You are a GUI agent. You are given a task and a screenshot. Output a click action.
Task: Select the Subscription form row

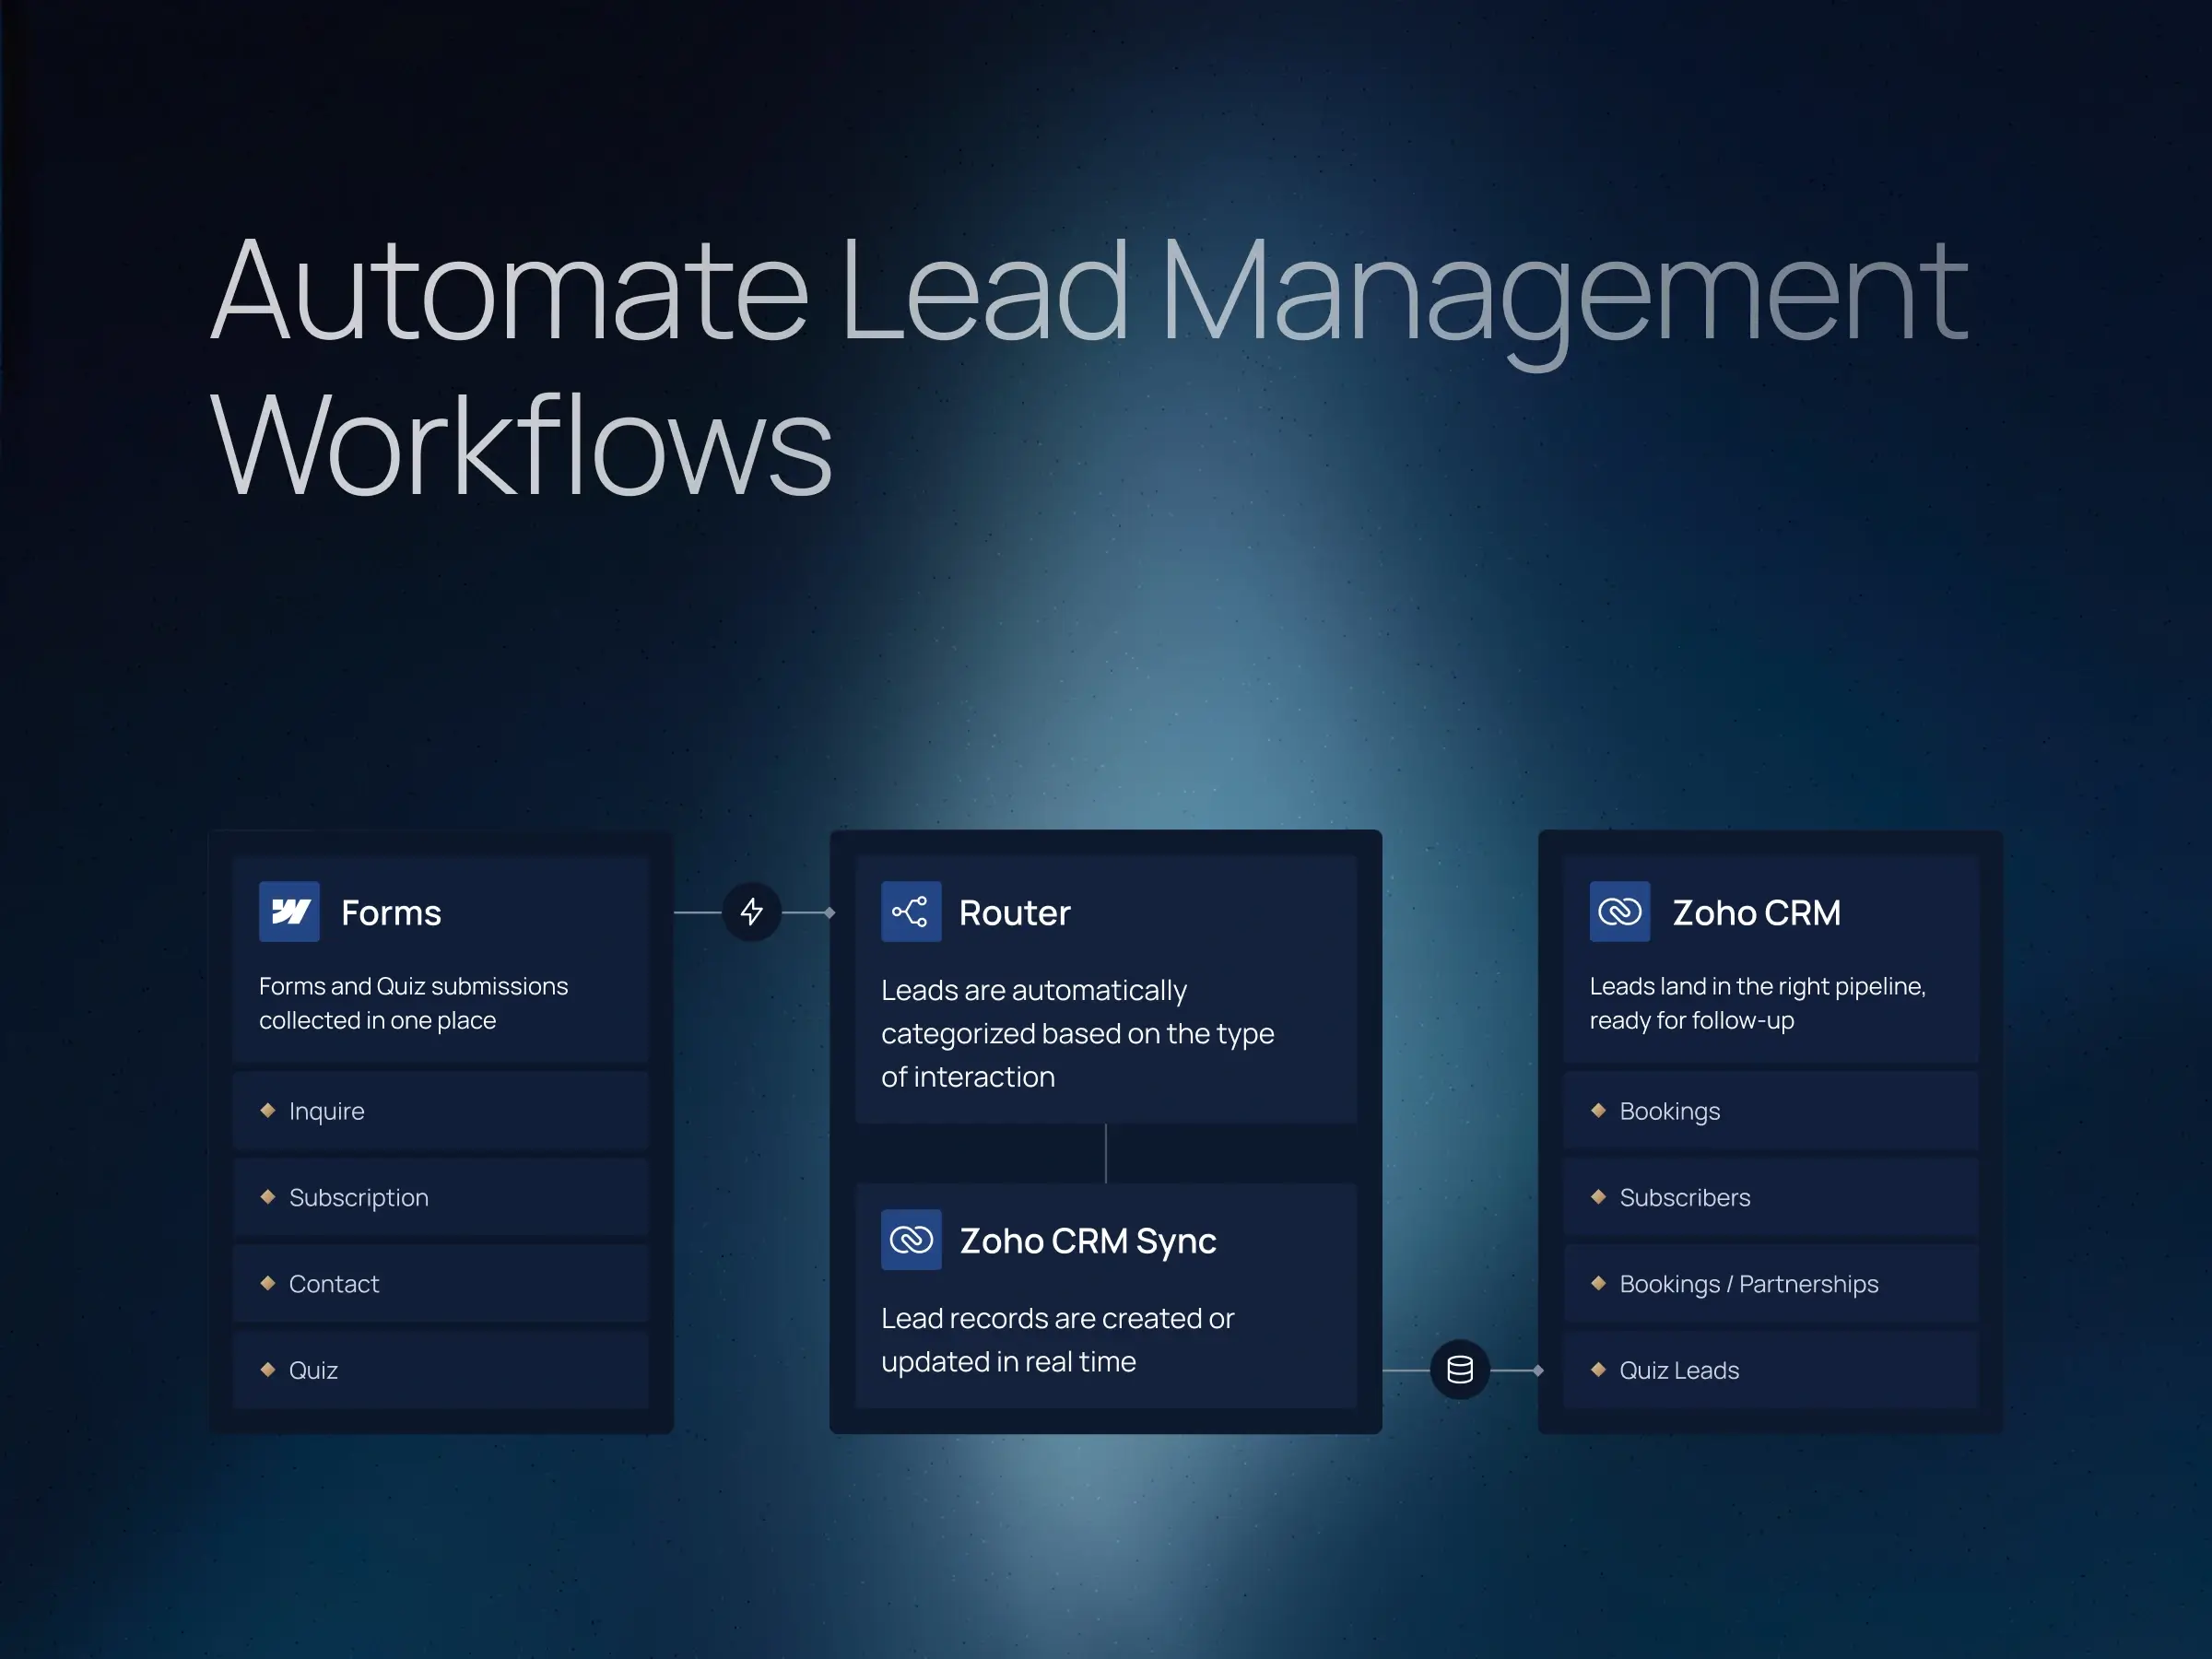tap(441, 1197)
